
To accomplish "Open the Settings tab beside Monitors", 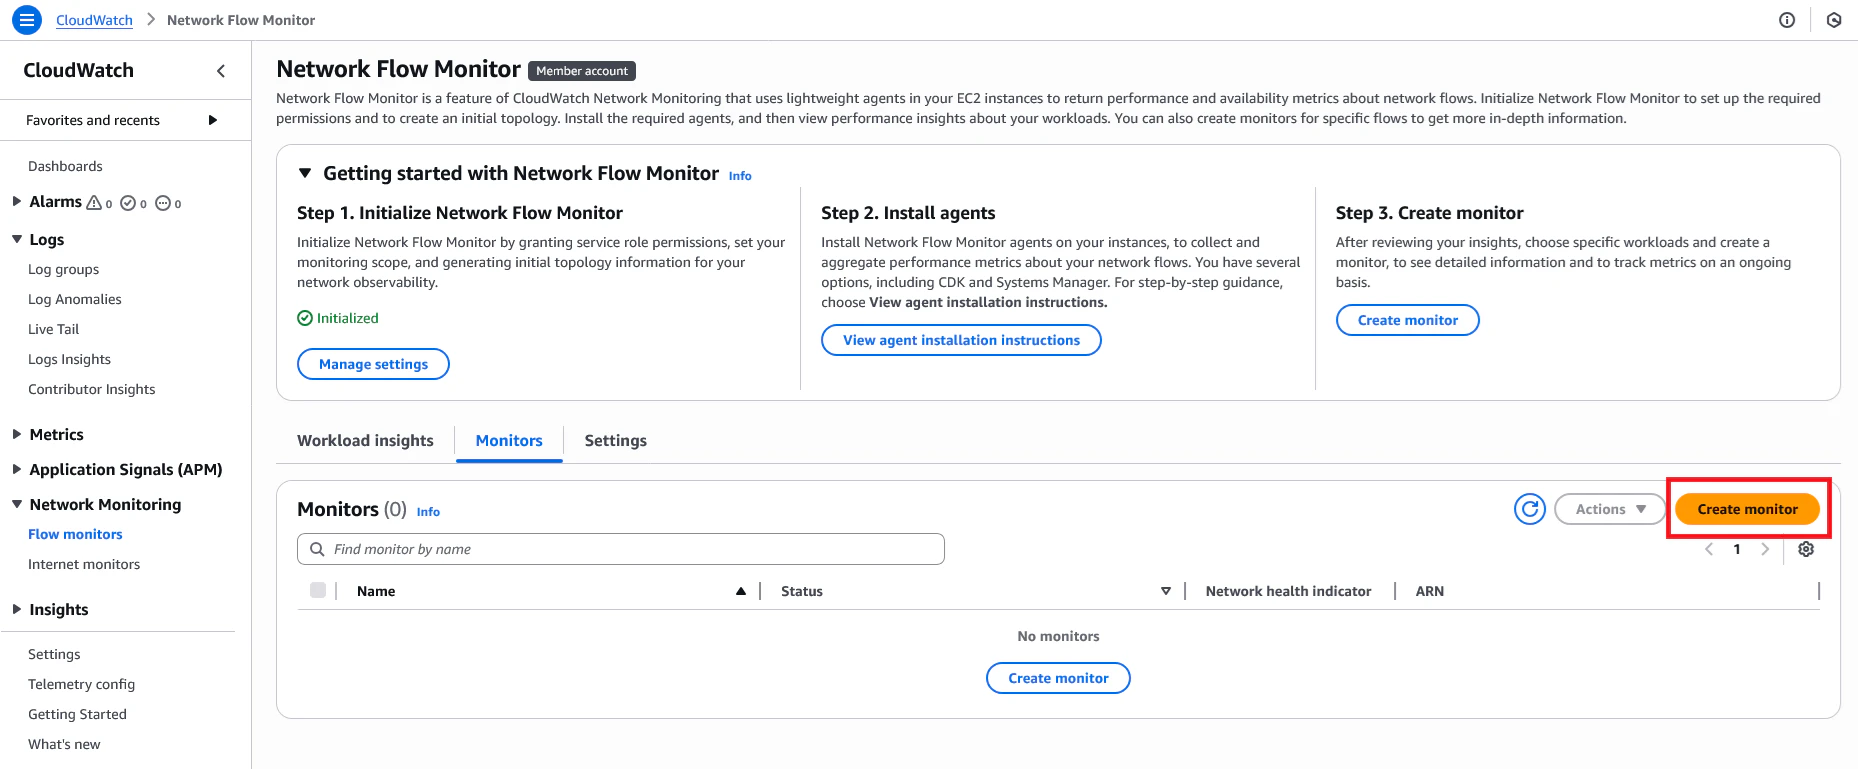I will pyautogui.click(x=615, y=441).
